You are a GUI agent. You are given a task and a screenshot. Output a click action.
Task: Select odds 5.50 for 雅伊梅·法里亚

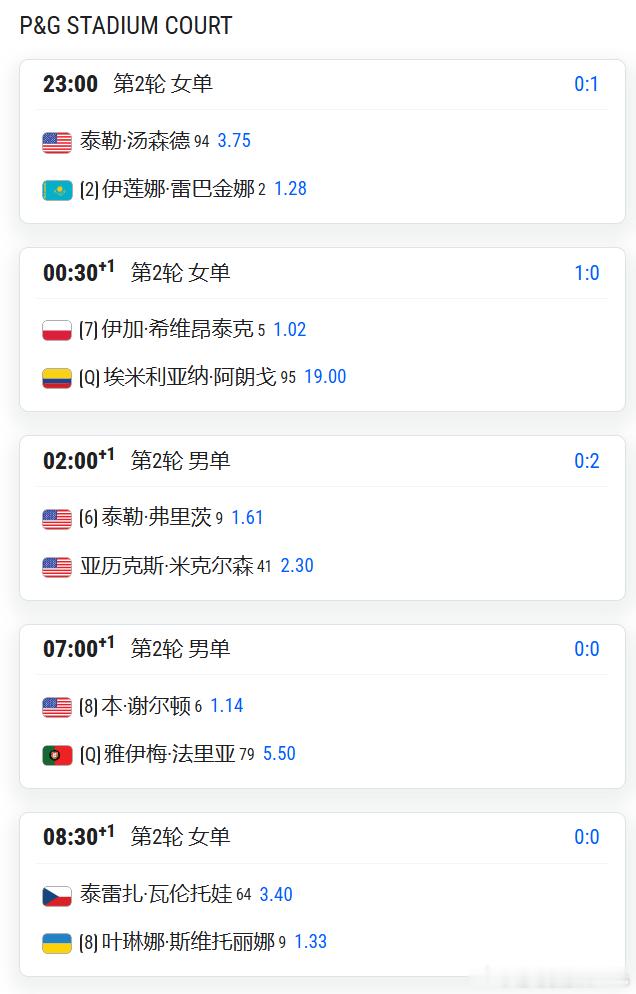click(279, 754)
